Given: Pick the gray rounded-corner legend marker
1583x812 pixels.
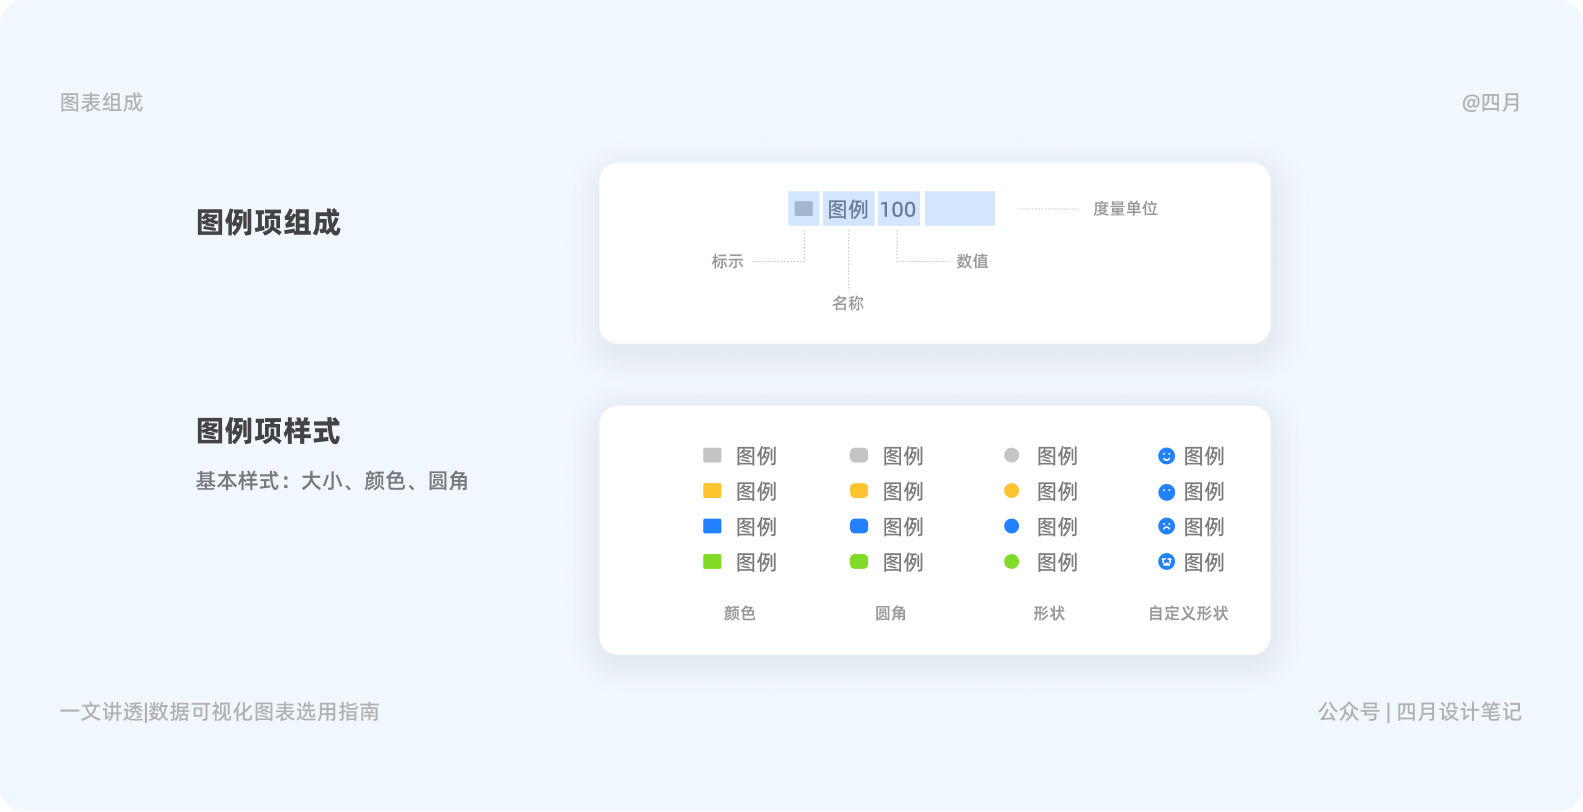Looking at the screenshot, I should click(x=859, y=456).
